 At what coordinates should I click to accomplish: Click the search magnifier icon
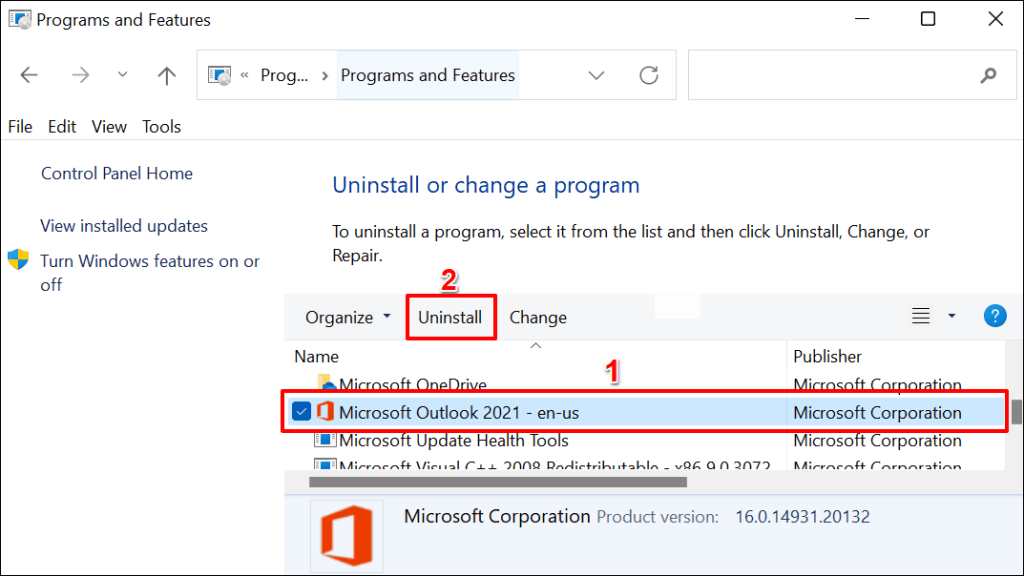click(x=988, y=75)
